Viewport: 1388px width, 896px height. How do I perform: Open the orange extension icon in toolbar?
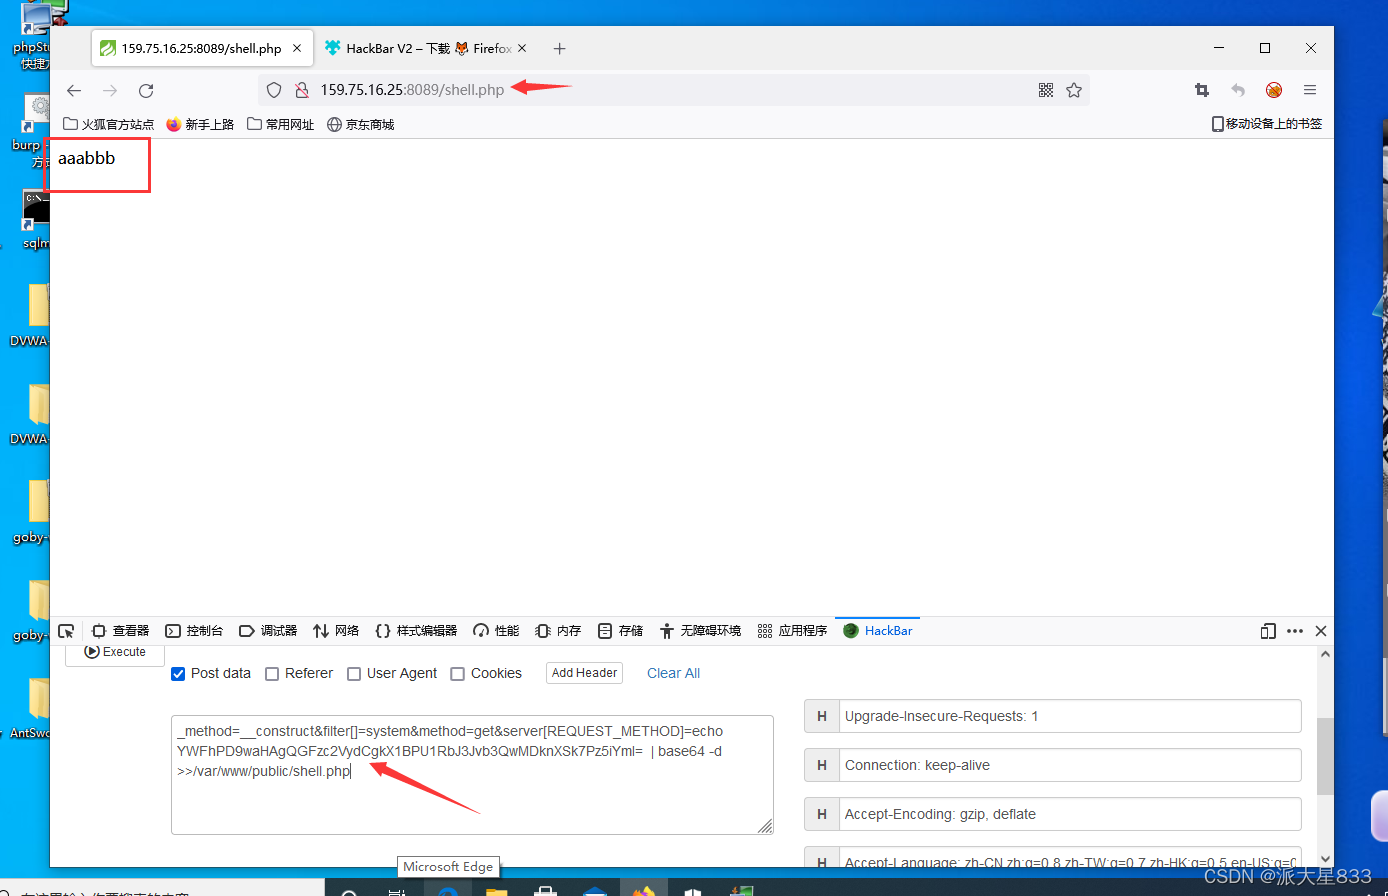[1274, 90]
